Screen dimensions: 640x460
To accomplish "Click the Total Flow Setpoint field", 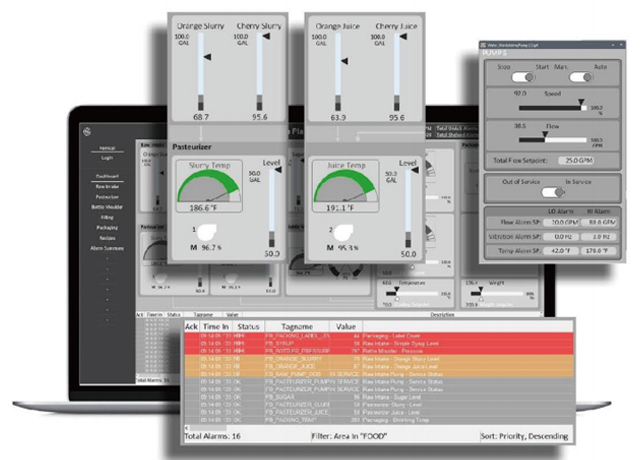I will (x=576, y=159).
